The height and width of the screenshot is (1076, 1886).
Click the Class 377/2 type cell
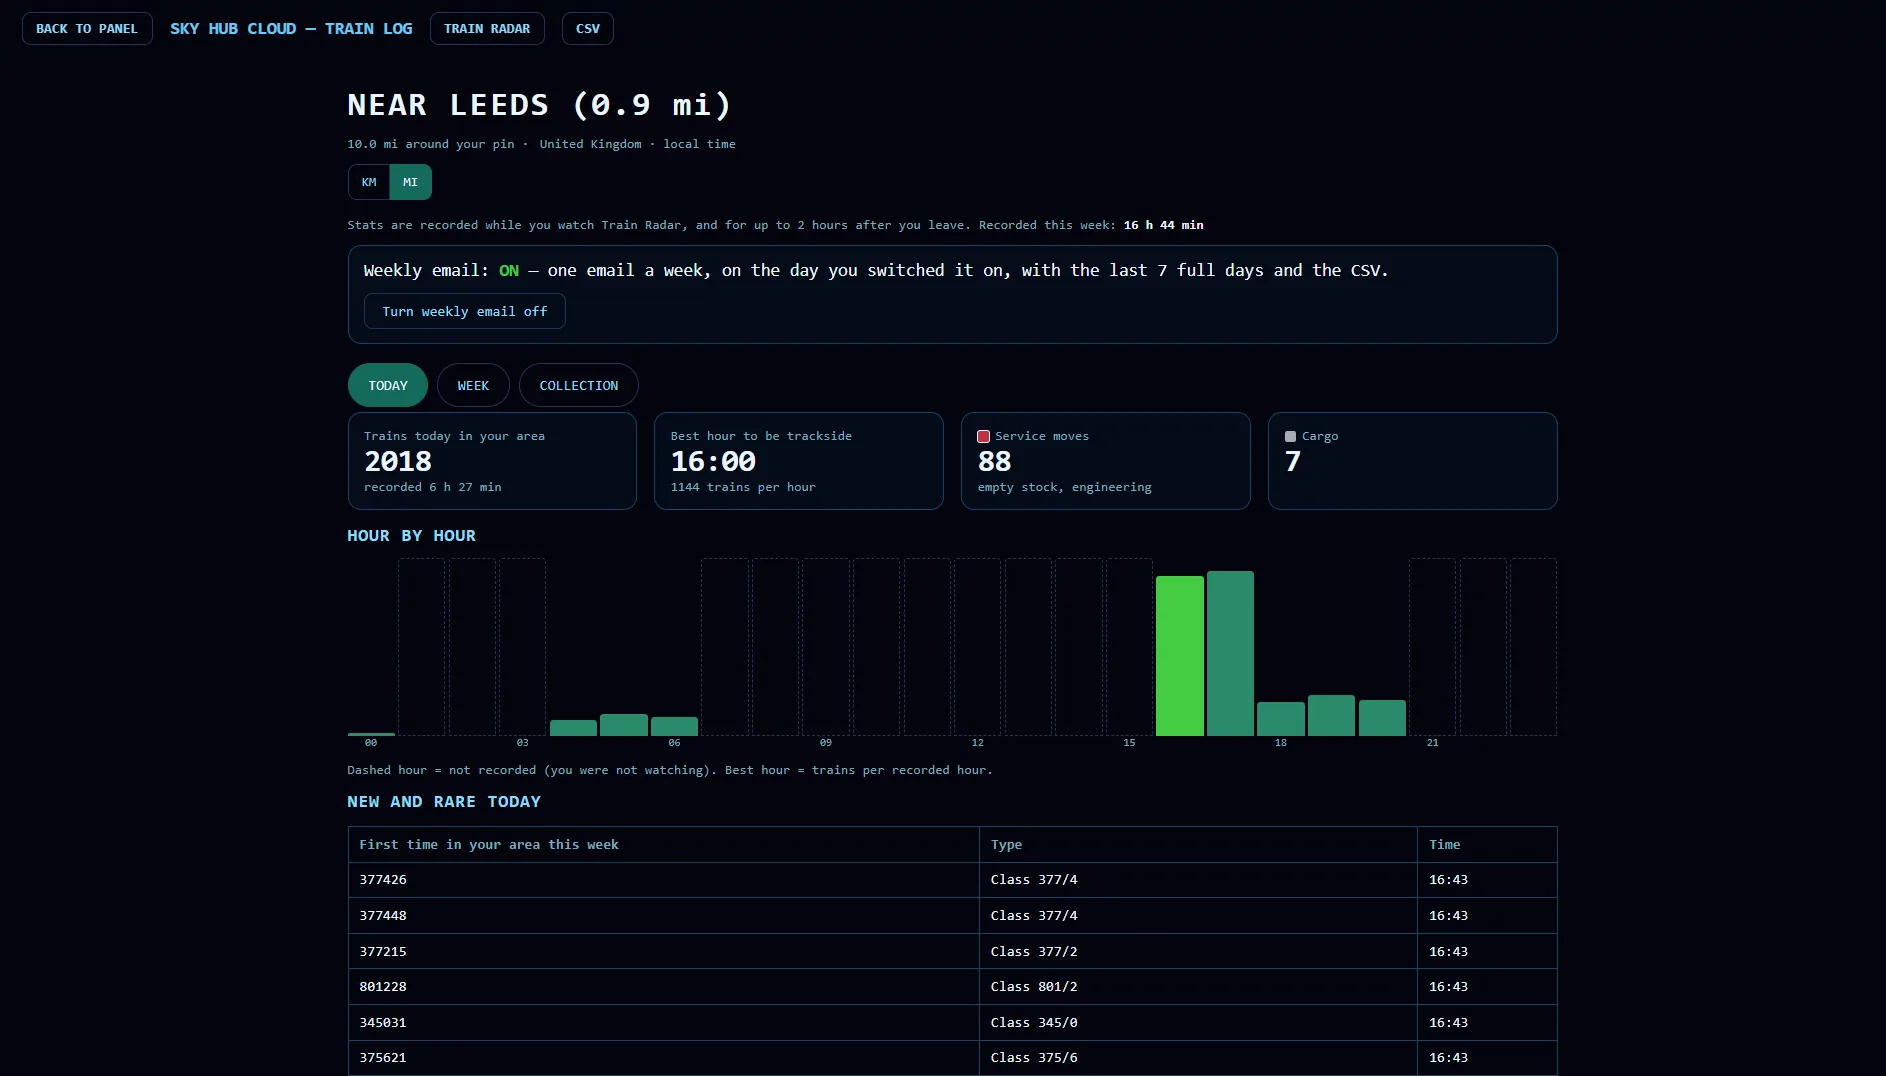pos(1198,952)
